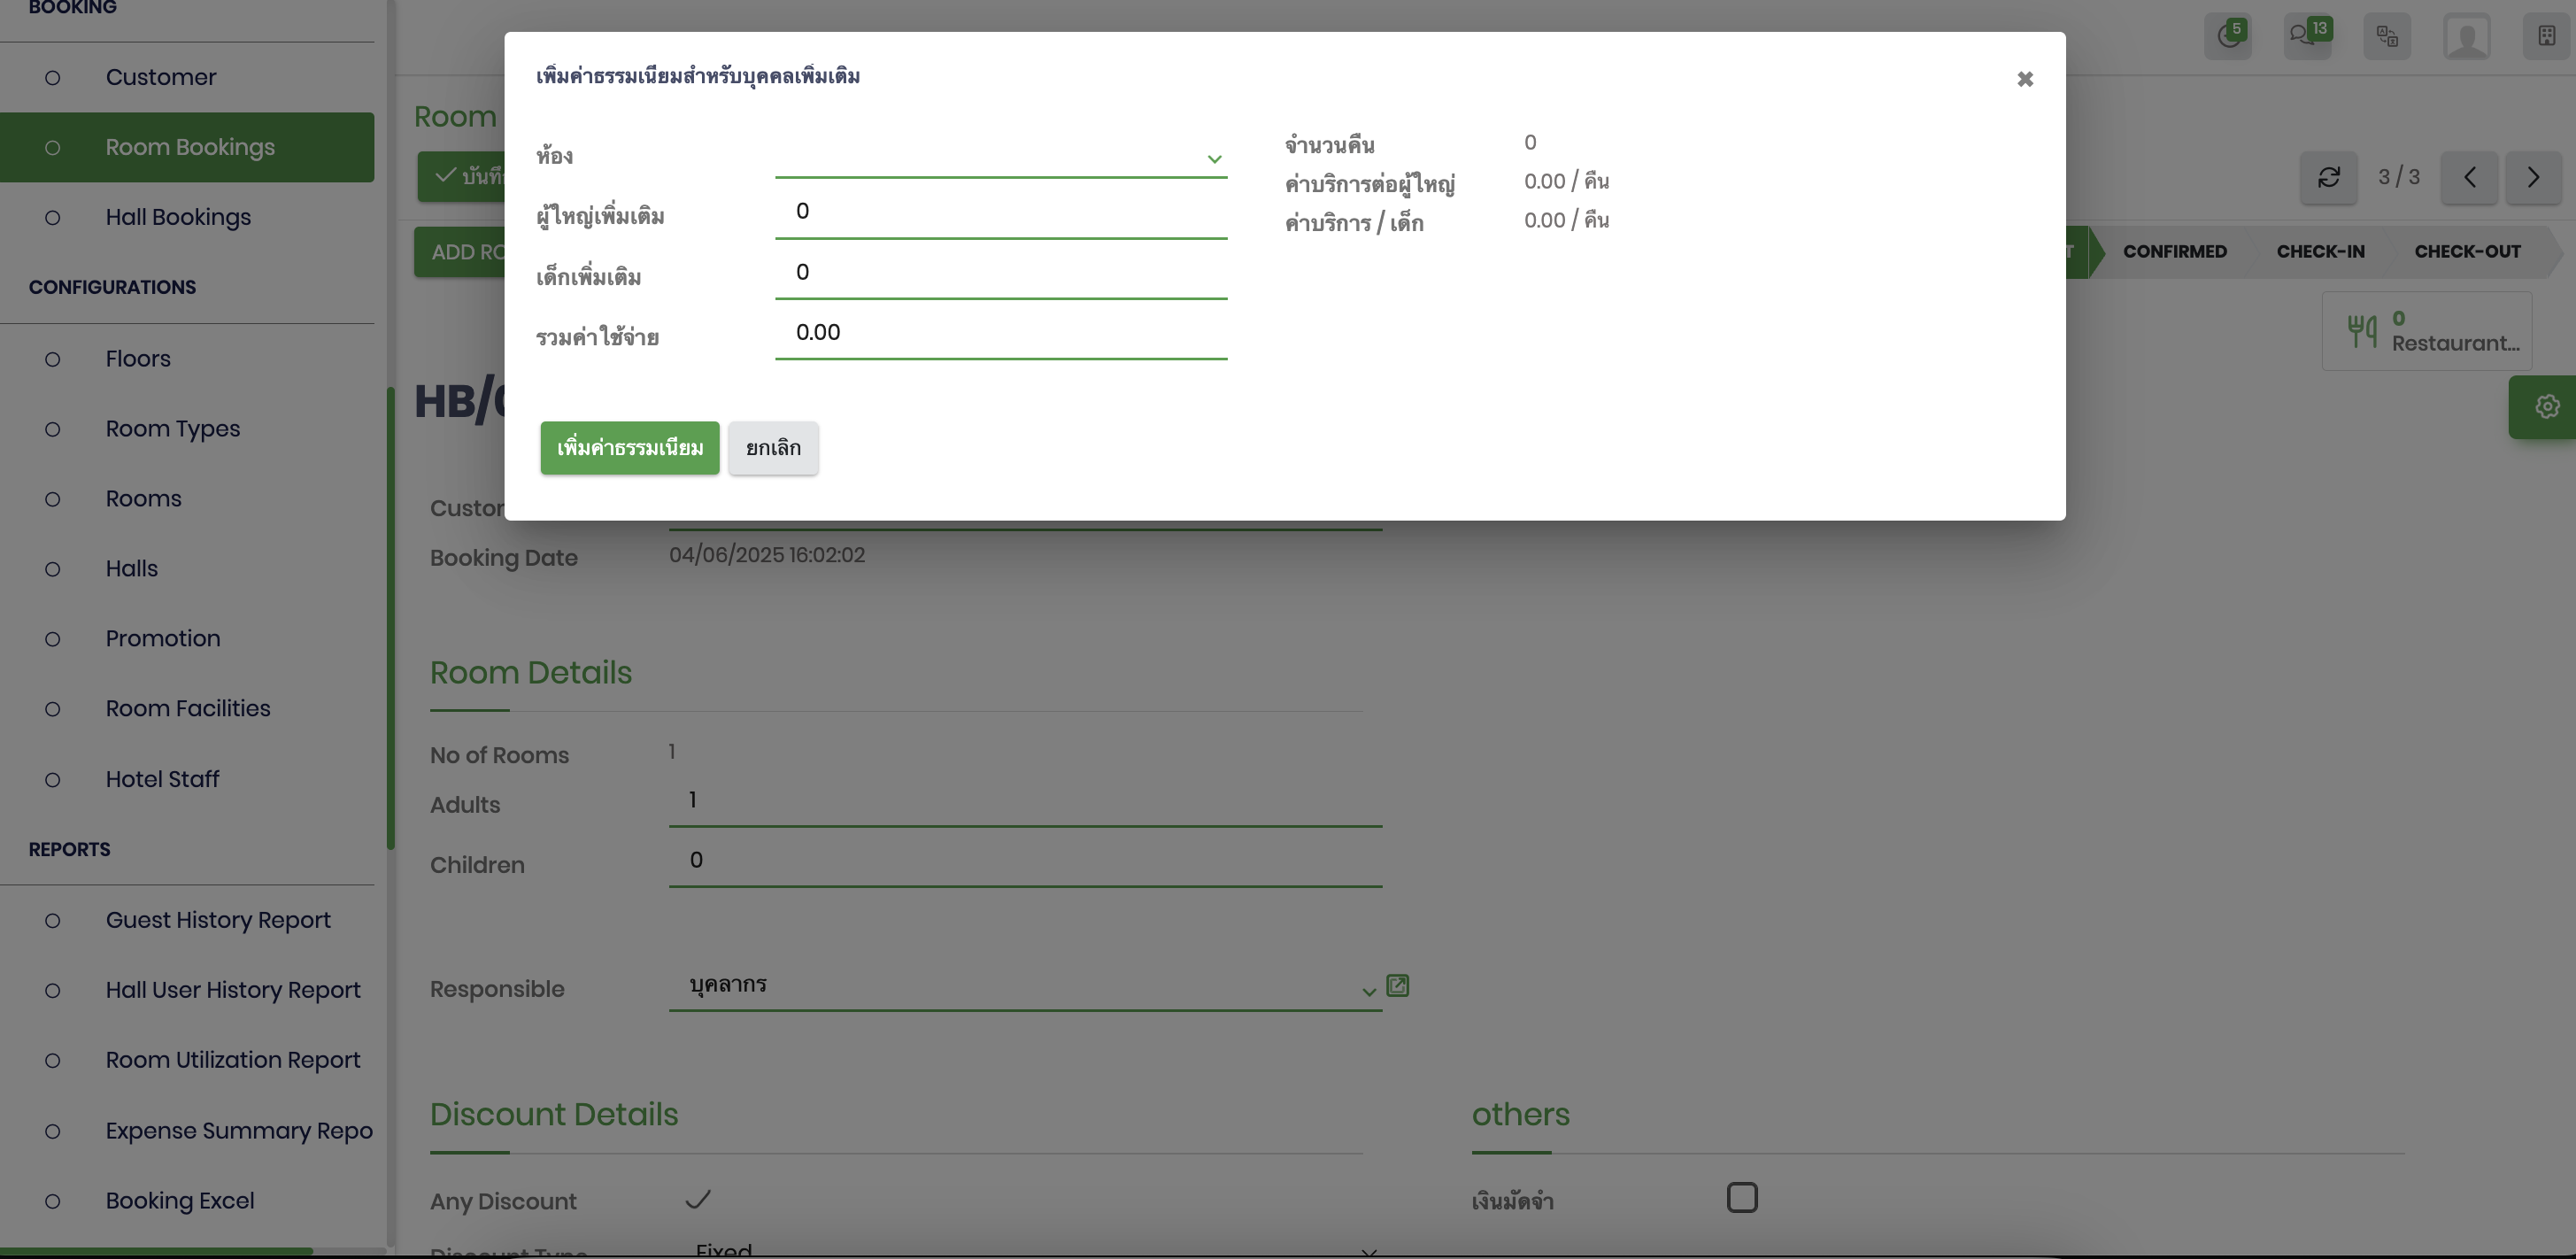Open Hall Bookings in sidebar menu
Screen dimensions: 2576x1259
[x=178, y=217]
